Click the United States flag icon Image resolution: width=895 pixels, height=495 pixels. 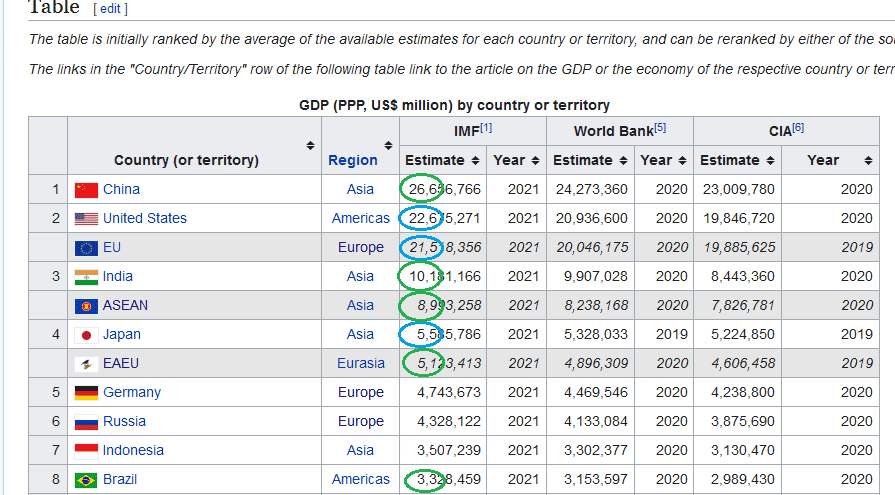pyautogui.click(x=86, y=219)
